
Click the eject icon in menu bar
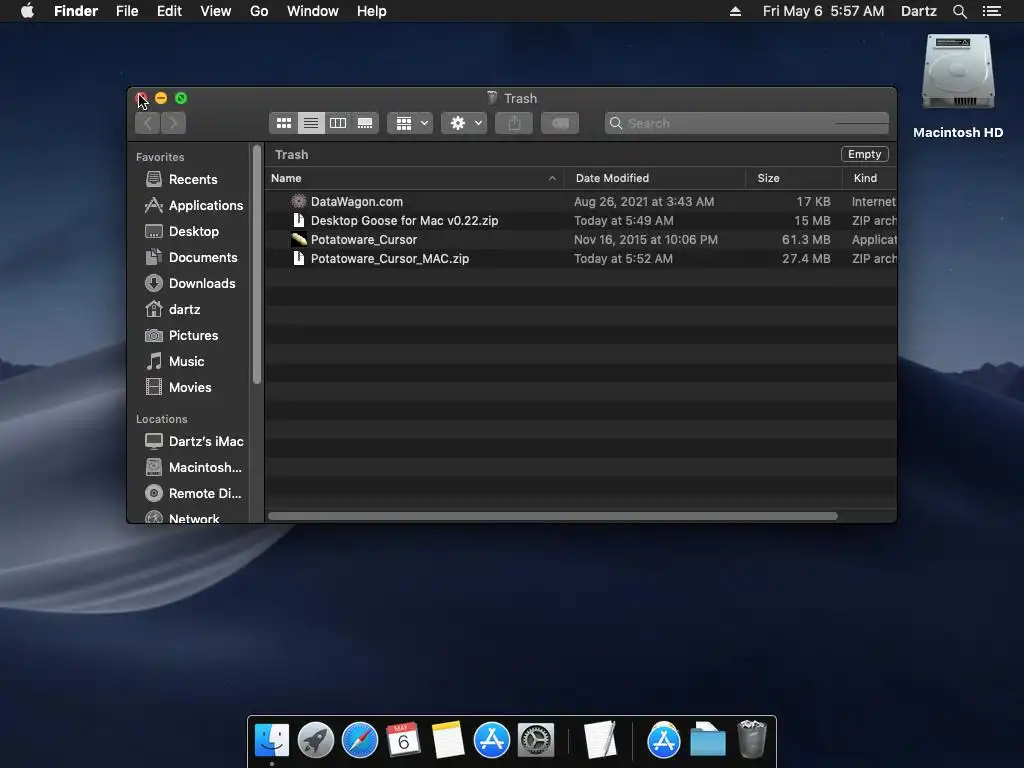click(x=735, y=11)
